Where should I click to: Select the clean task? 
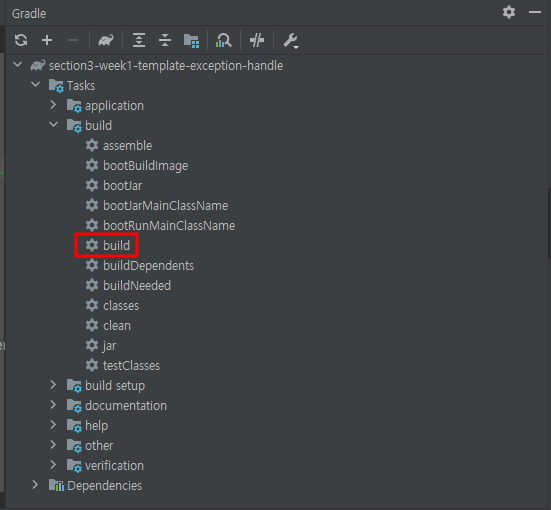117,326
